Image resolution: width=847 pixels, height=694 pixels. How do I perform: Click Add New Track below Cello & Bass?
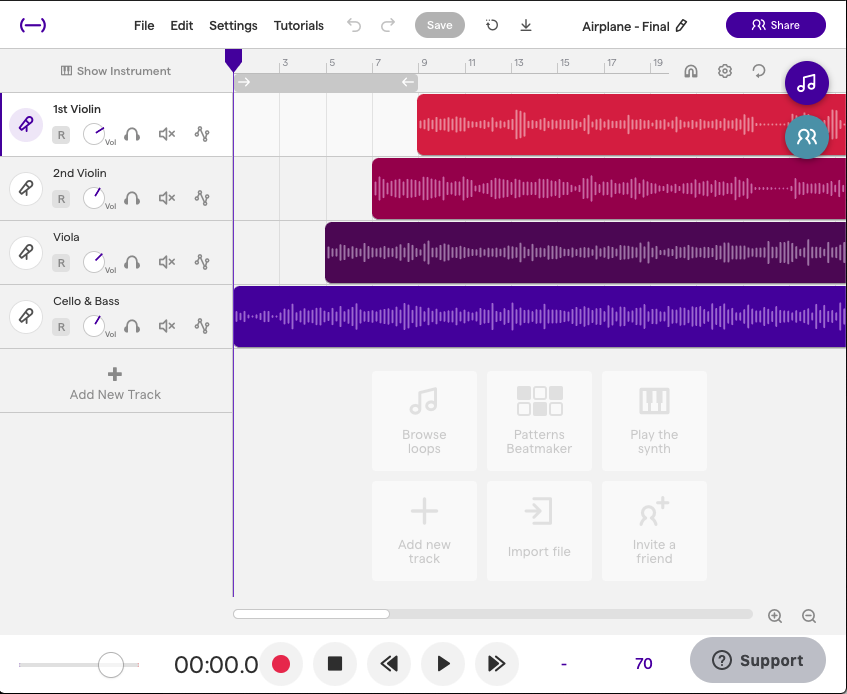point(114,381)
